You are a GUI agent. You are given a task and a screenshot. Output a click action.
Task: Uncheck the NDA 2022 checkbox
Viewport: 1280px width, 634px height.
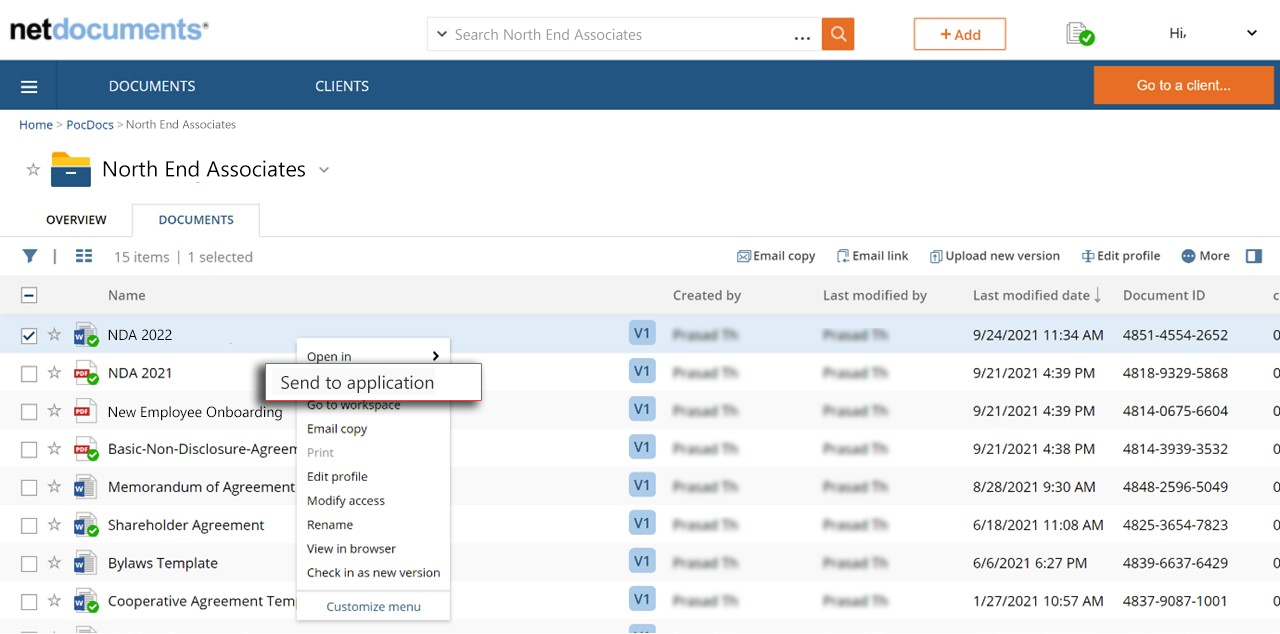[x=29, y=335]
